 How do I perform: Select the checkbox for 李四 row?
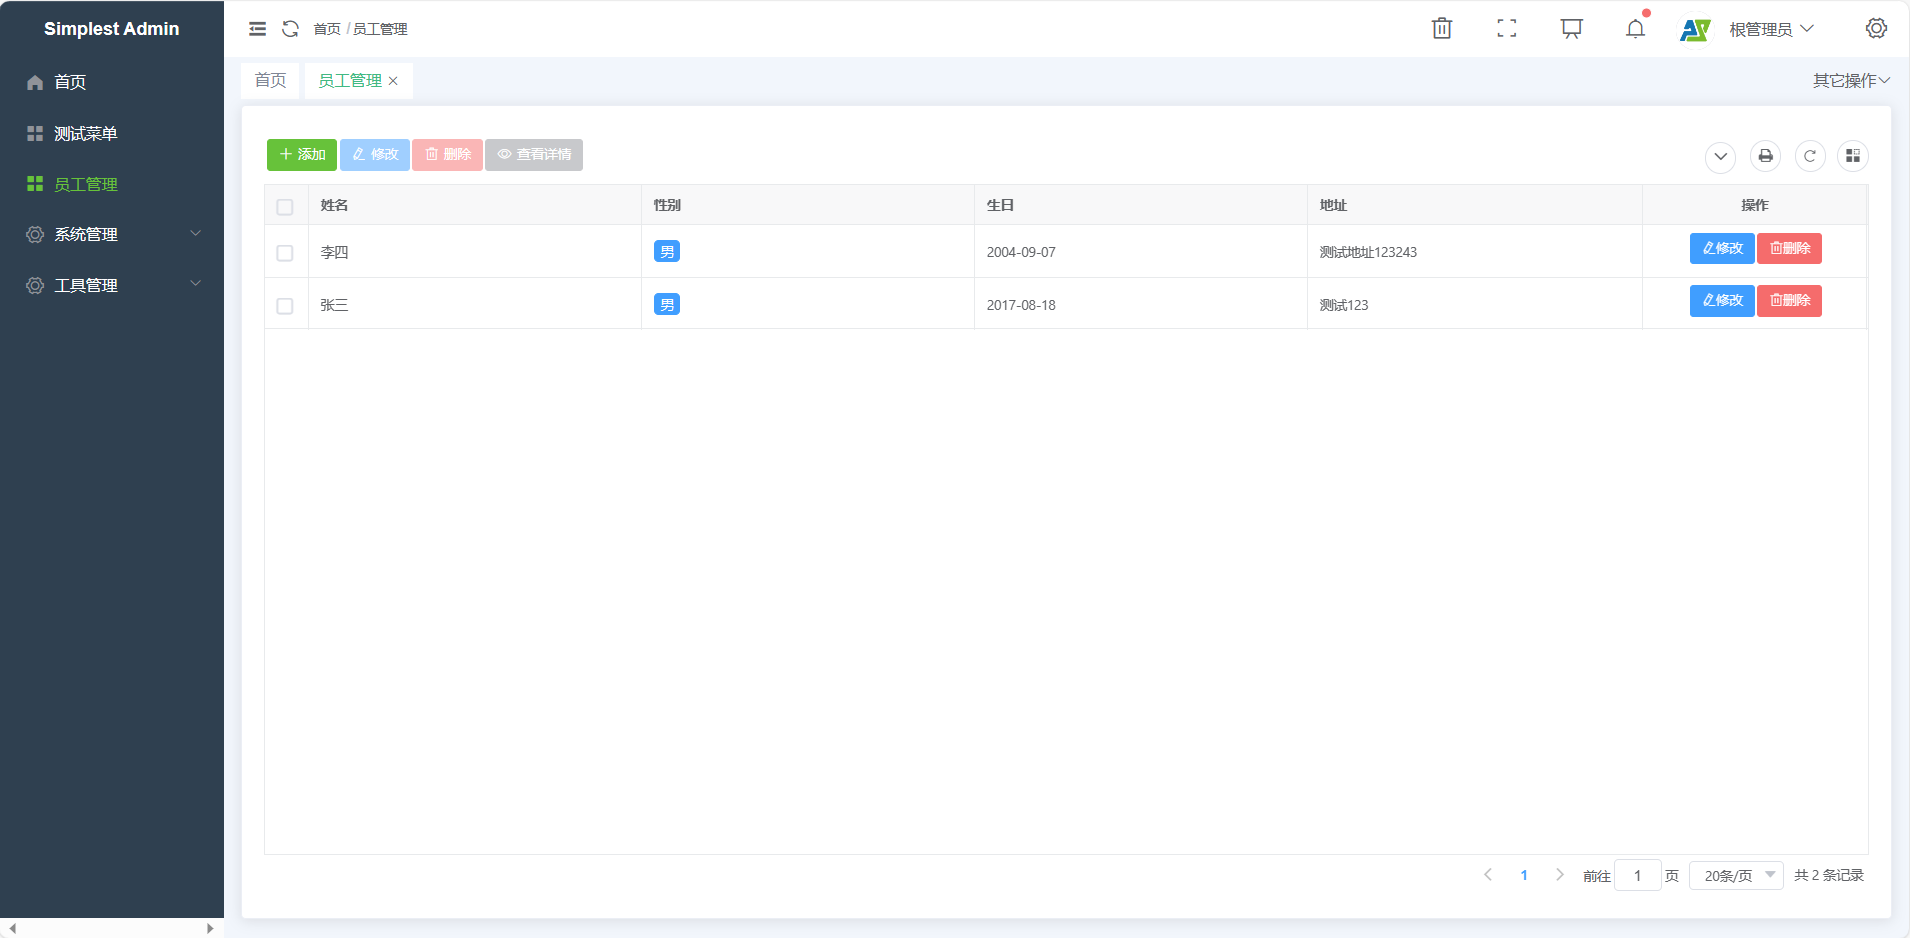285,253
